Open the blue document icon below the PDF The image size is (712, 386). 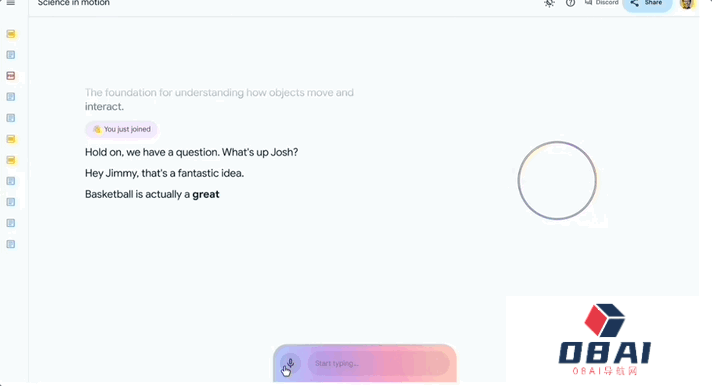(11, 97)
